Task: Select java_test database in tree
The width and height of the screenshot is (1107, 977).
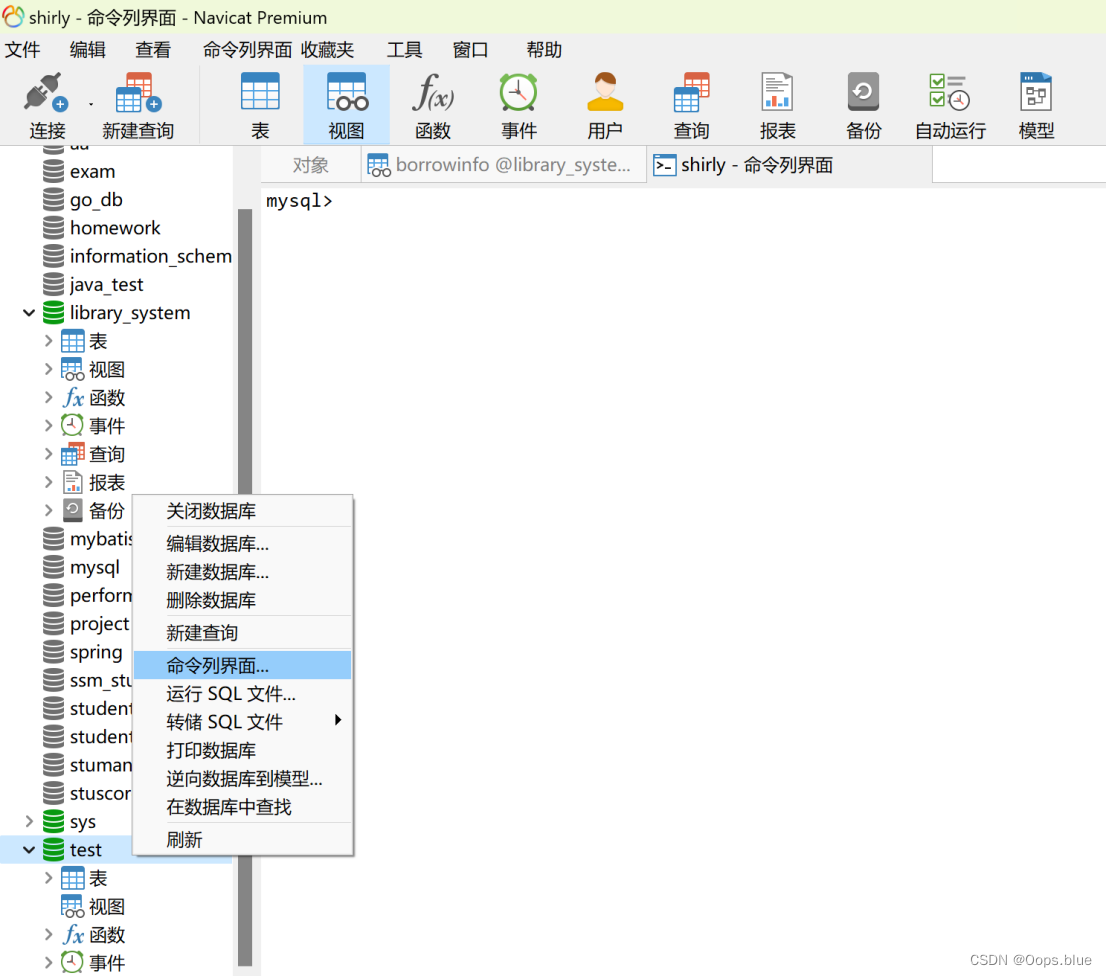Action: coord(106,284)
